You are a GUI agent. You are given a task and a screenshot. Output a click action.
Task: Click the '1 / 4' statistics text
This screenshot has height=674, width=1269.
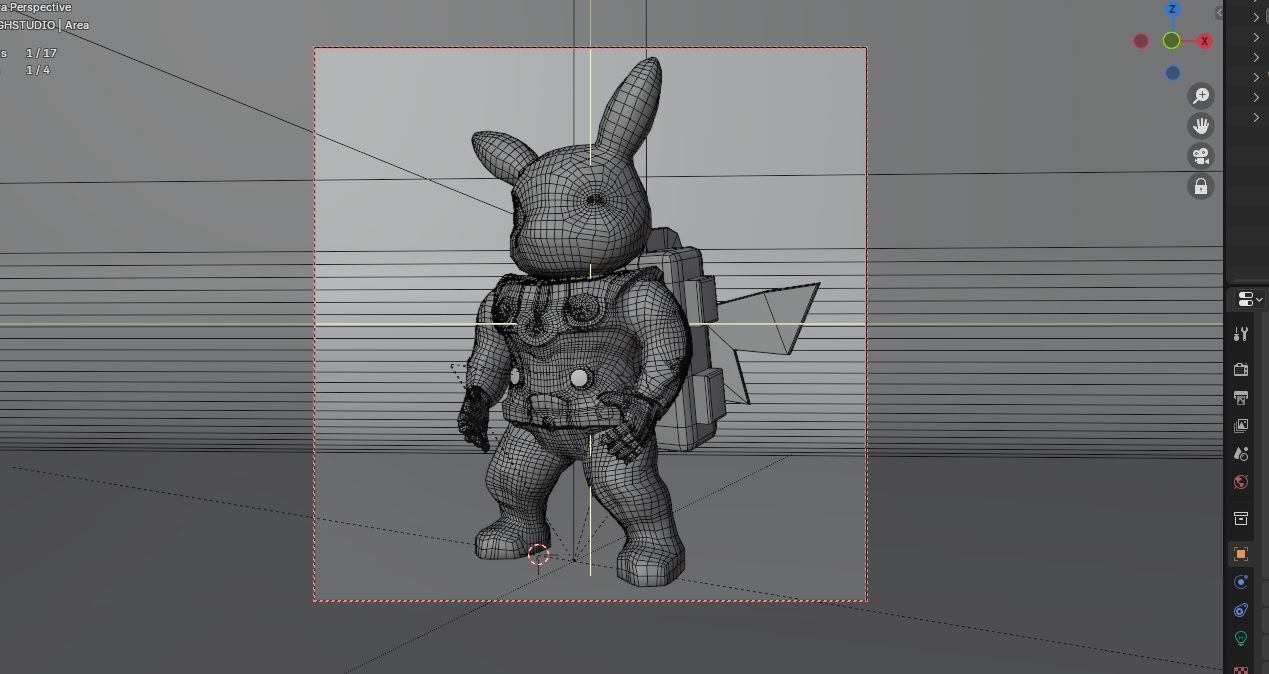(38, 70)
